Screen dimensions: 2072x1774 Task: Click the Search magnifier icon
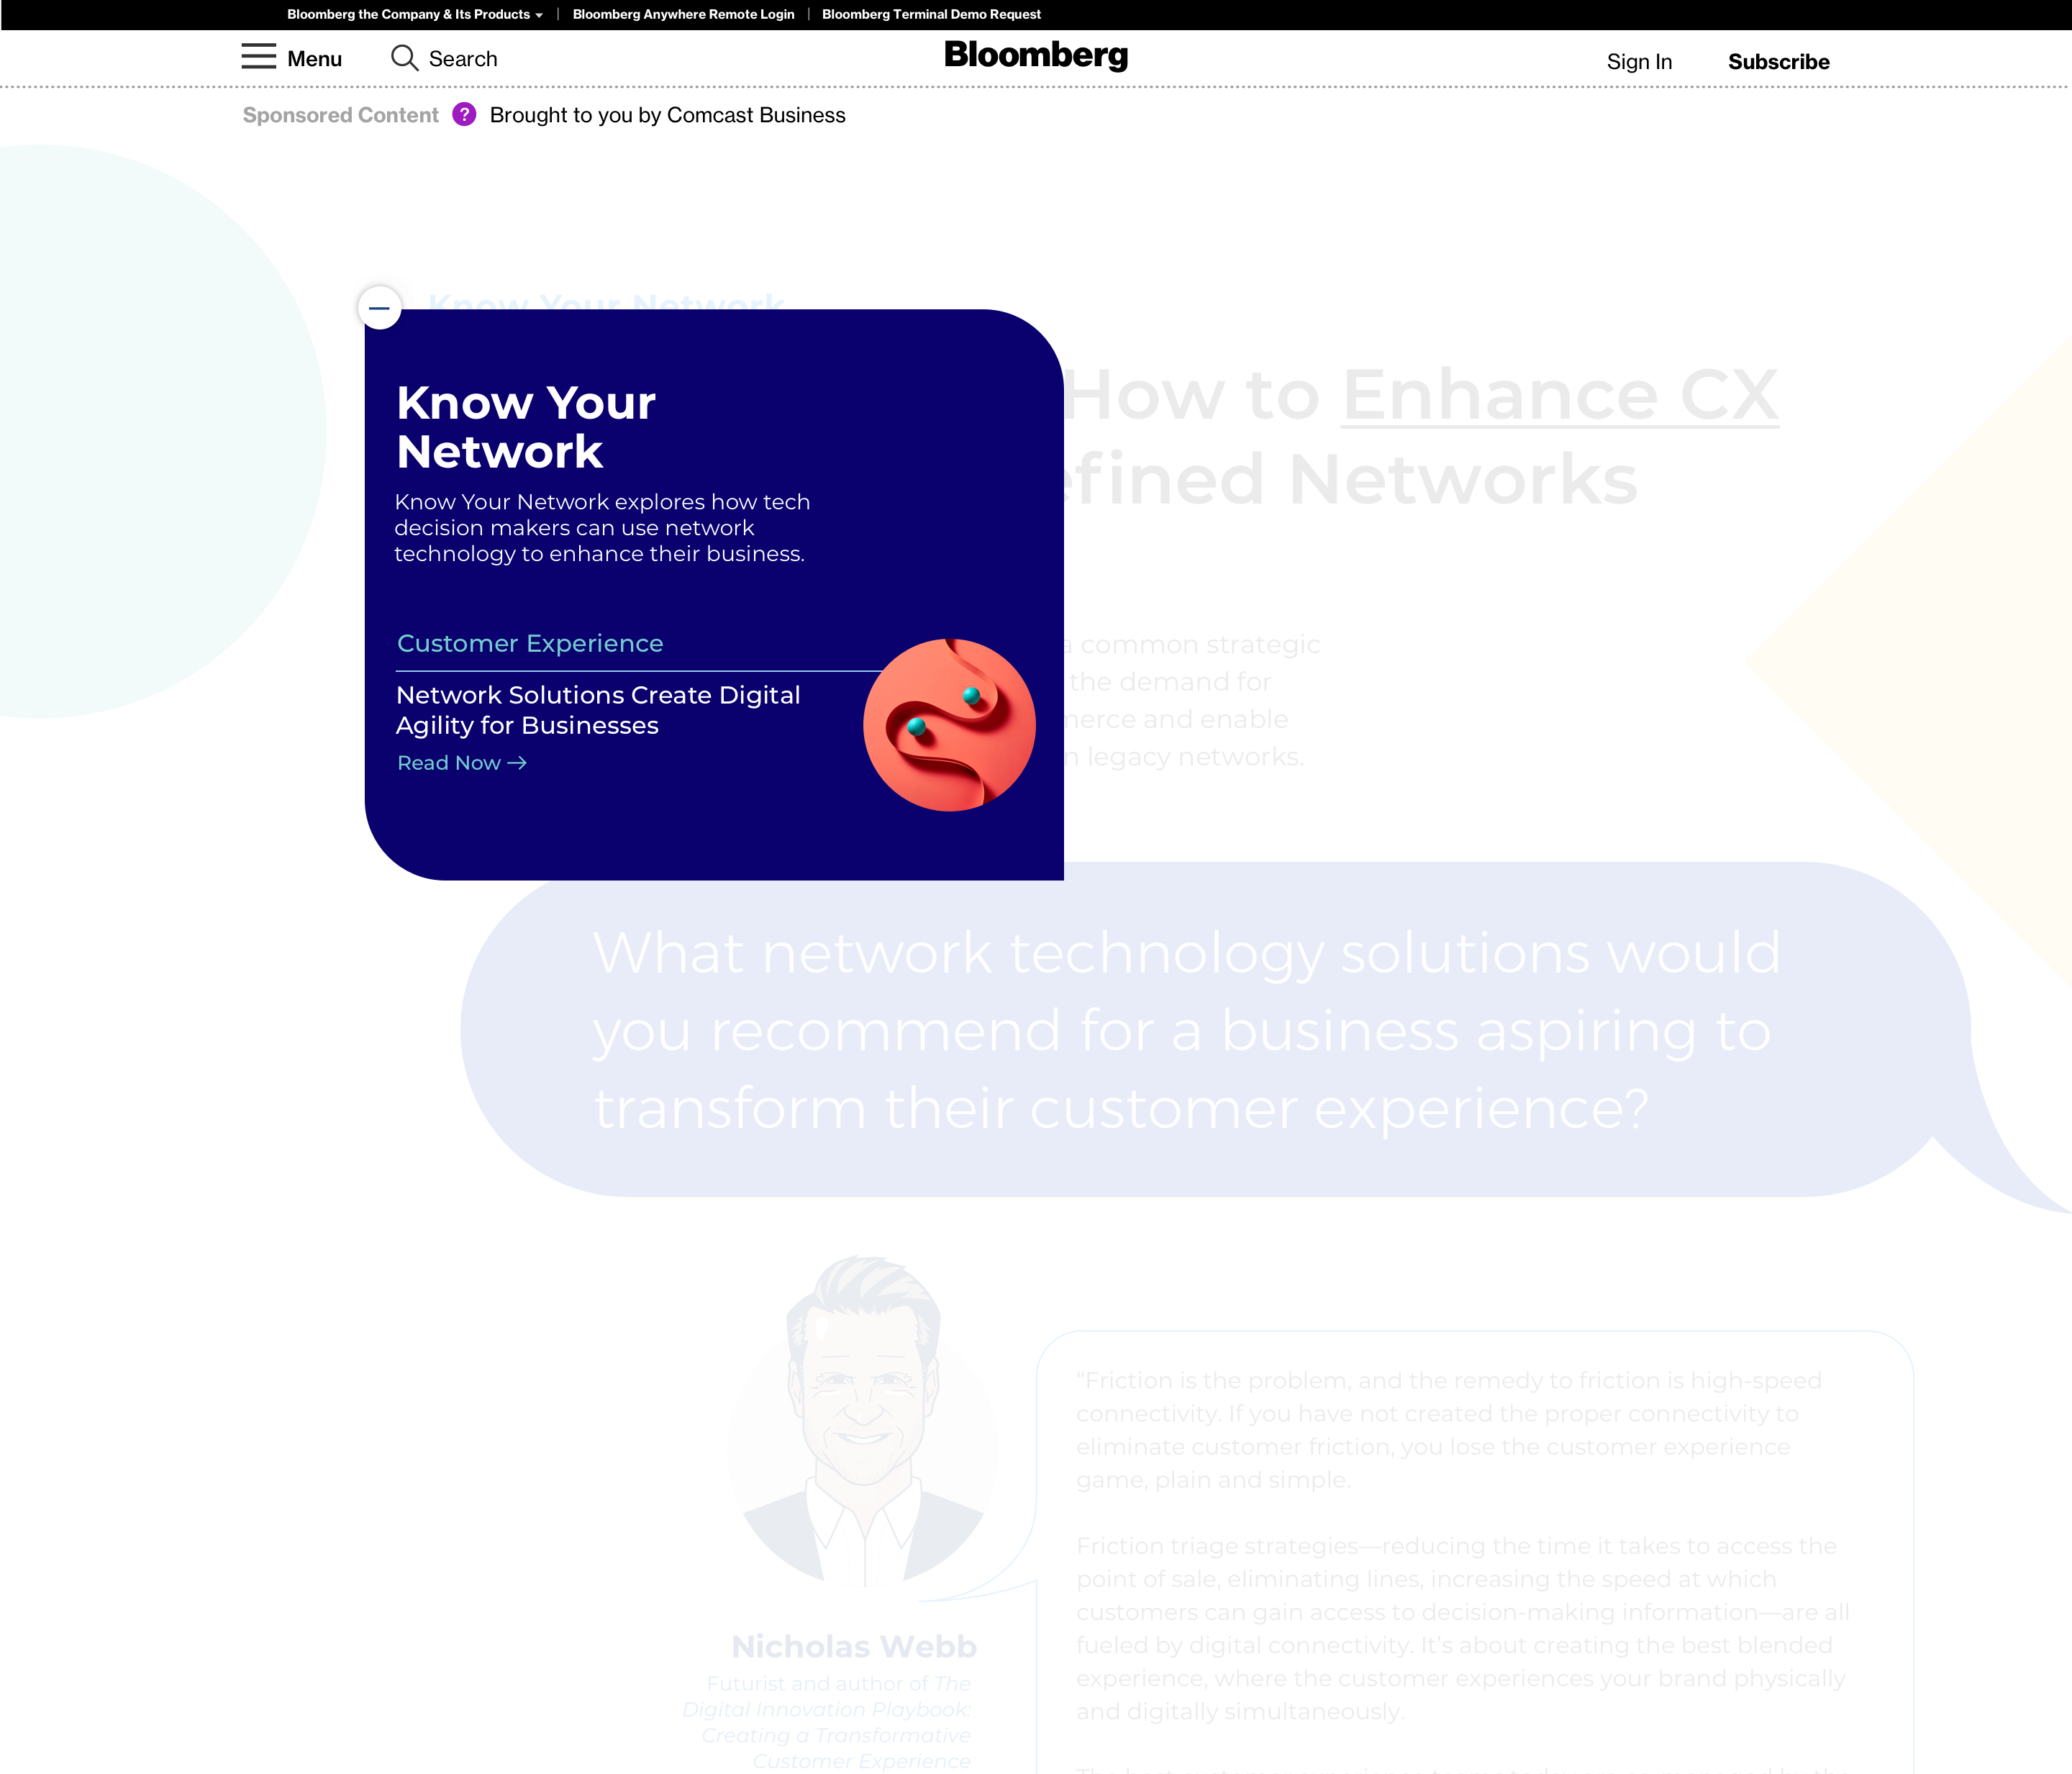[x=404, y=58]
